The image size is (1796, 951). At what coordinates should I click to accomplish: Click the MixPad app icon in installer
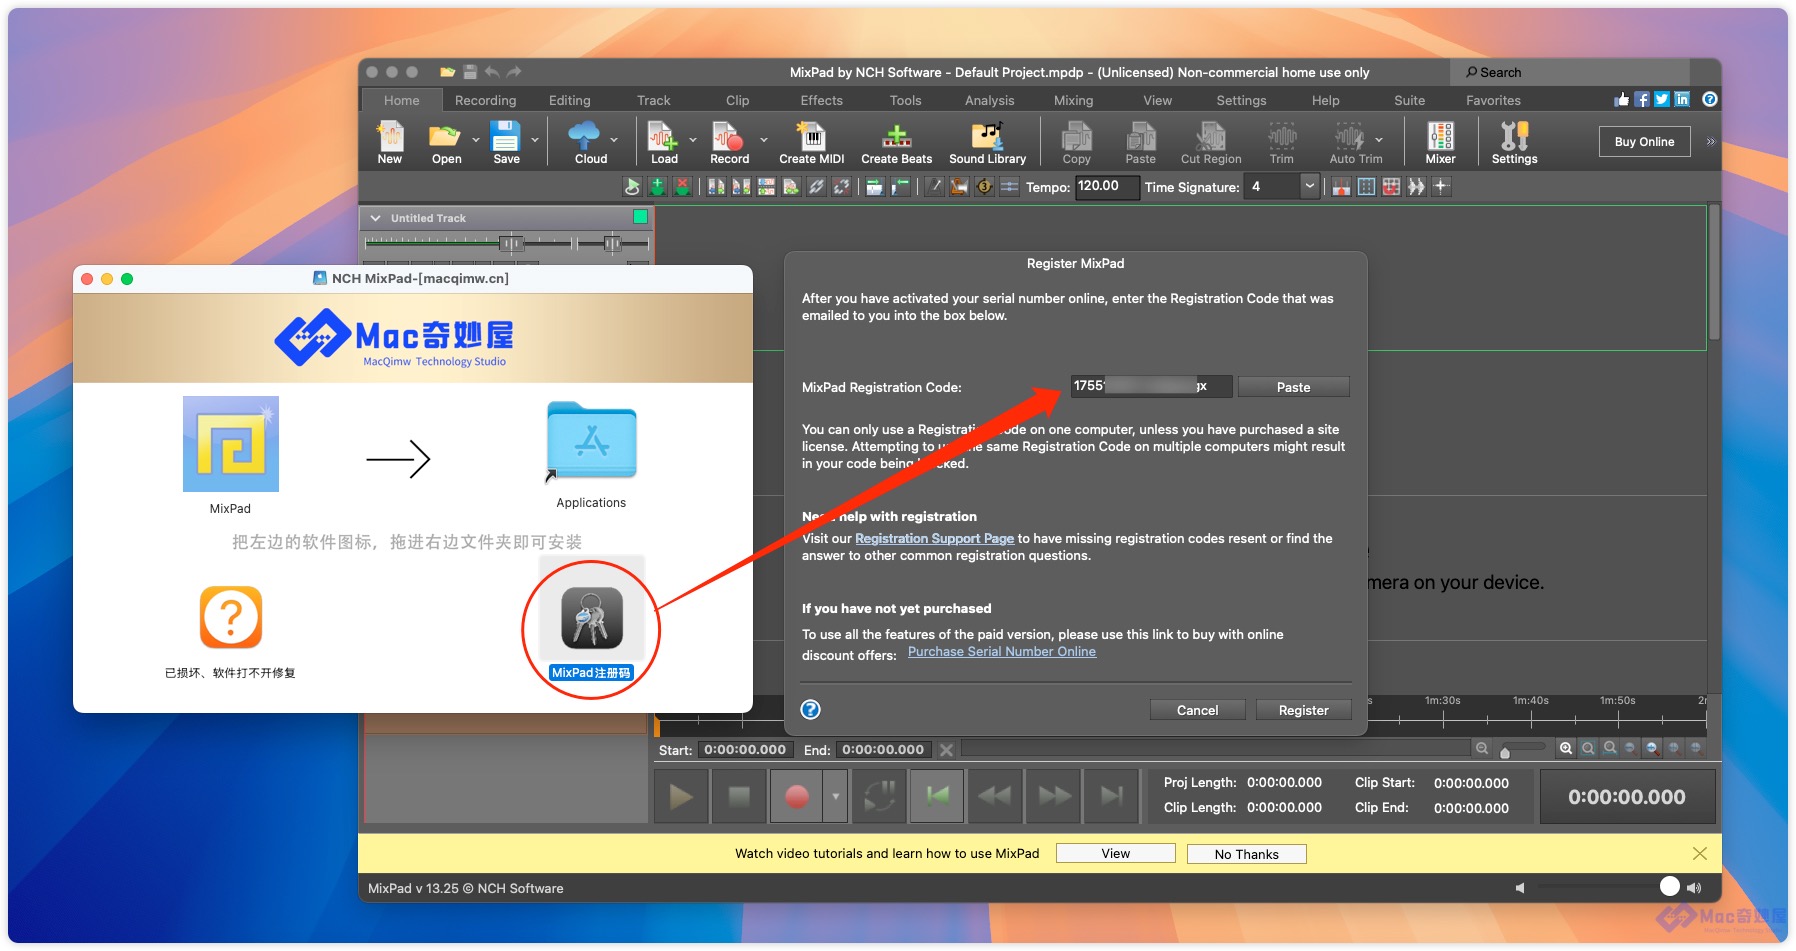click(x=231, y=444)
